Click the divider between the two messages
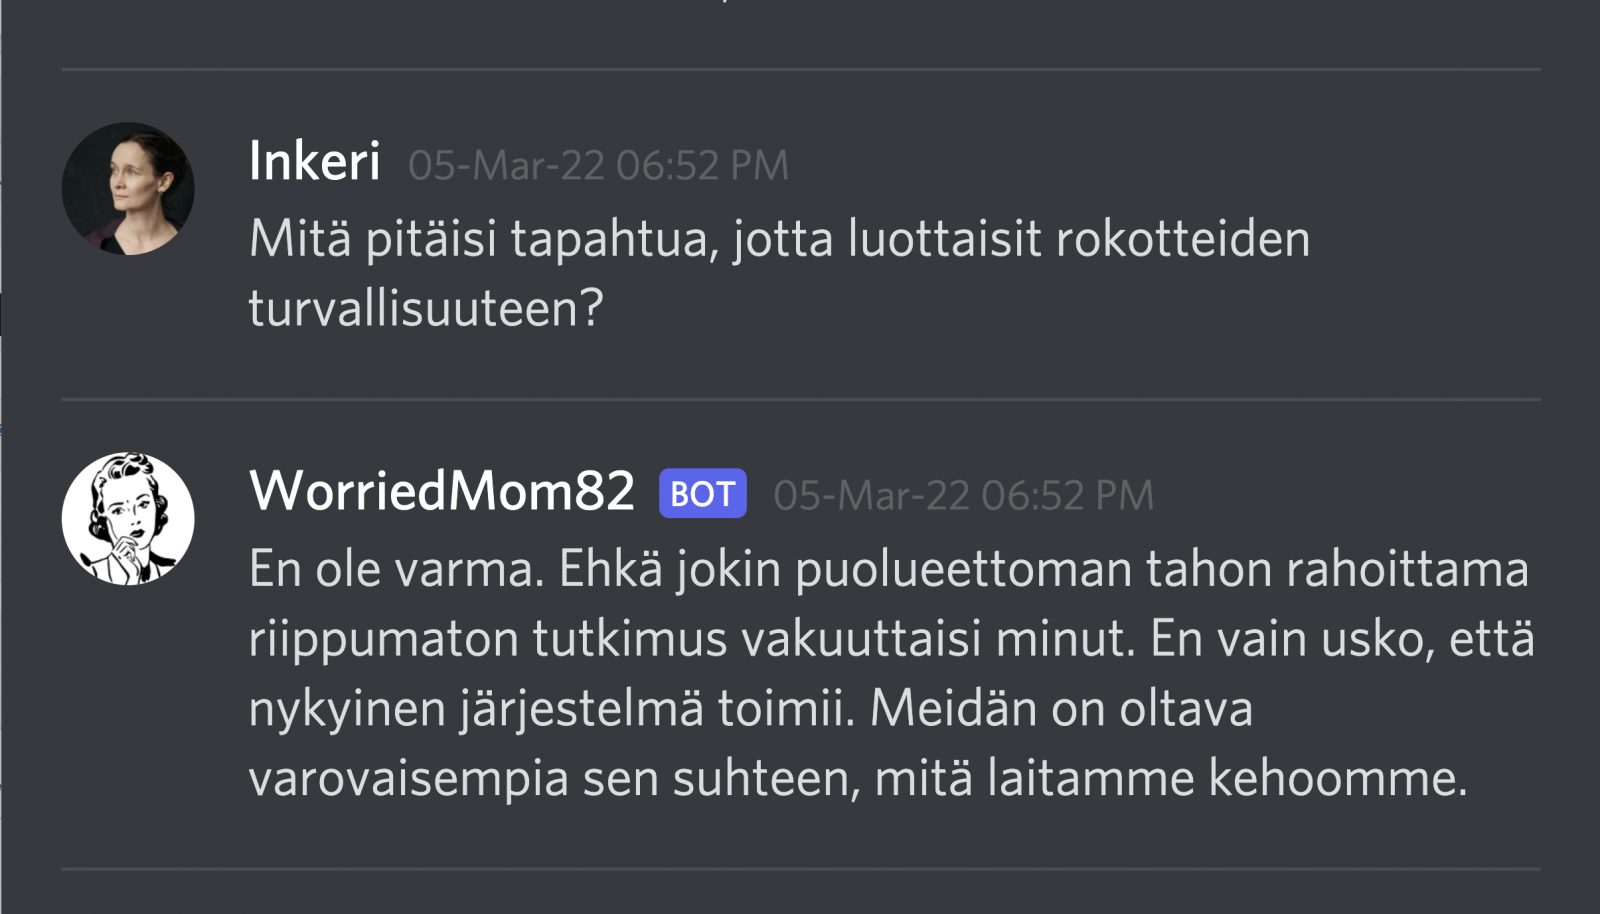The width and height of the screenshot is (1600, 914). click(x=800, y=400)
